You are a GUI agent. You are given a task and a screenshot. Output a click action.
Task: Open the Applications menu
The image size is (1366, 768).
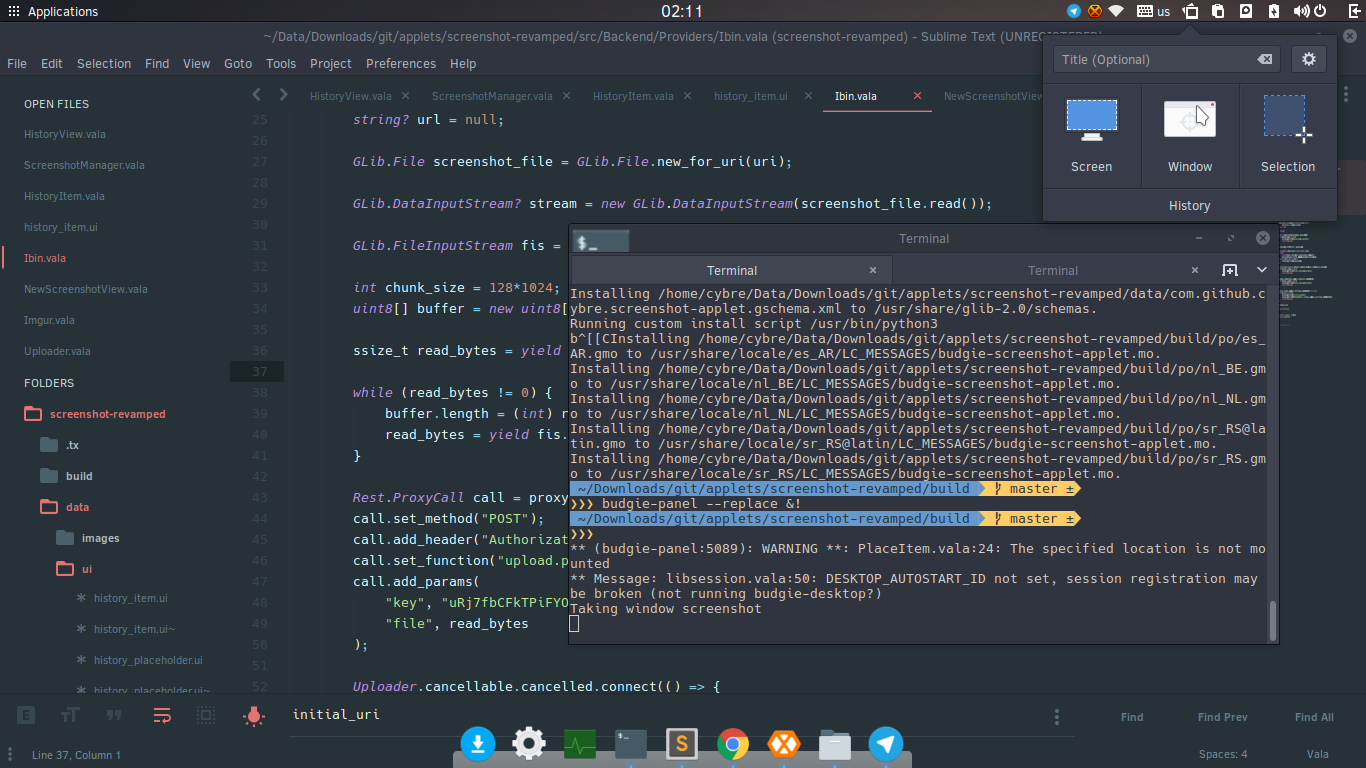(x=54, y=11)
